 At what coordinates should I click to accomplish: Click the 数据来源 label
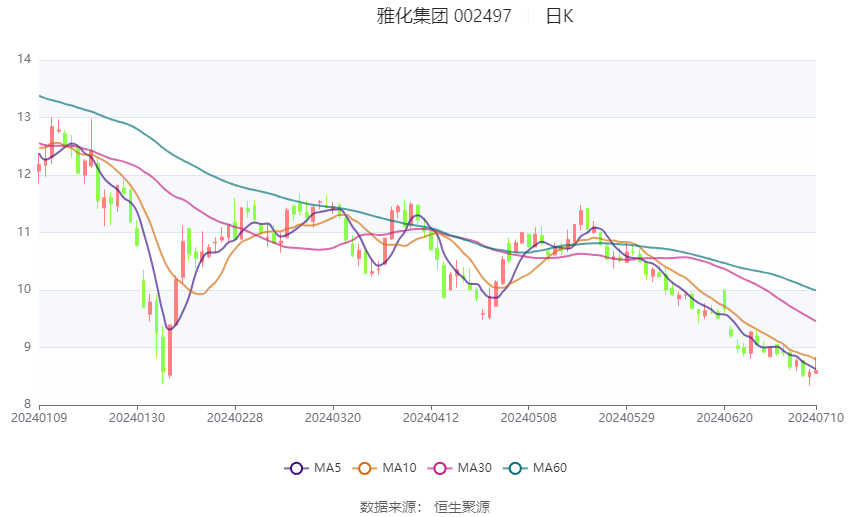pyautogui.click(x=388, y=507)
